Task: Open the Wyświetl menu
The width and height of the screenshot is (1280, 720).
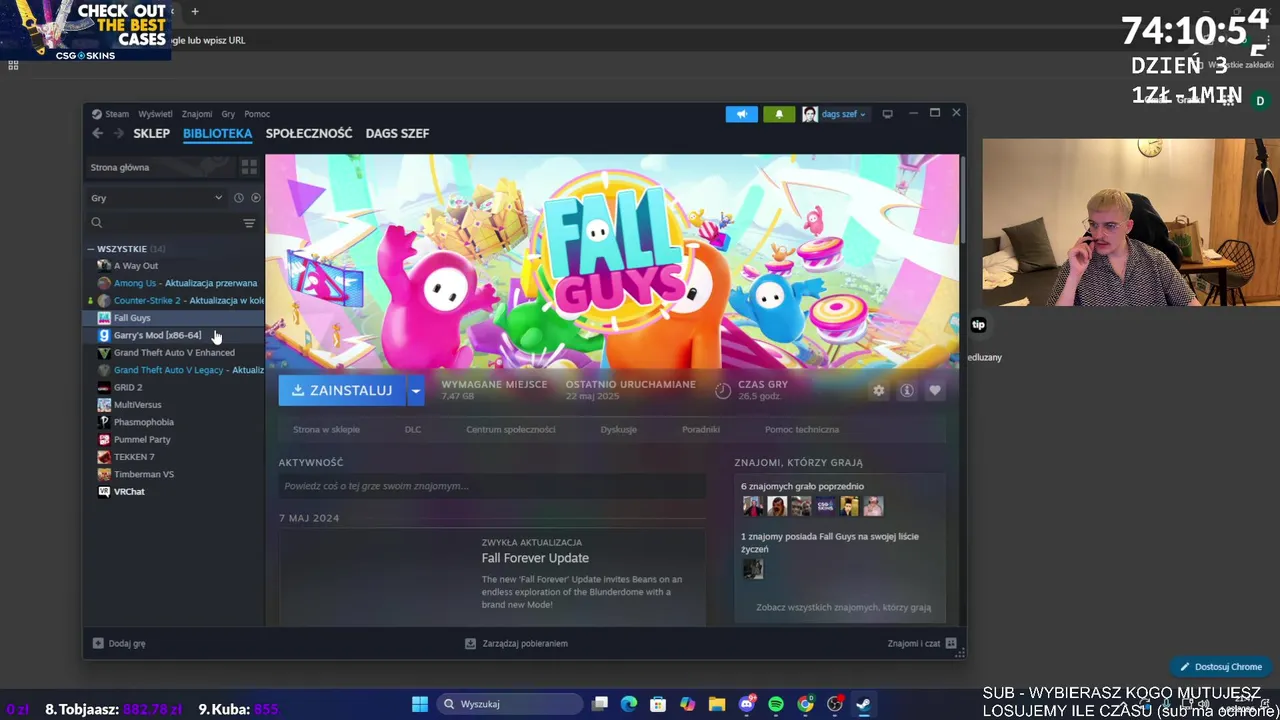Action: 155,114
